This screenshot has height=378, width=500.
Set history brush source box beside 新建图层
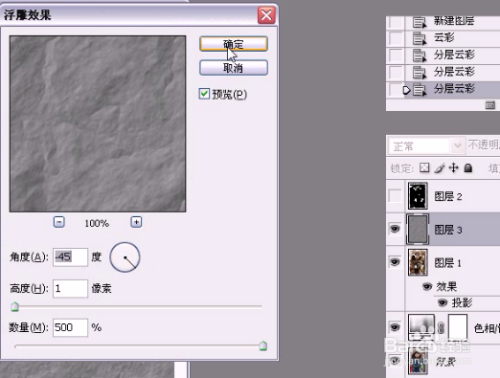pos(396,22)
